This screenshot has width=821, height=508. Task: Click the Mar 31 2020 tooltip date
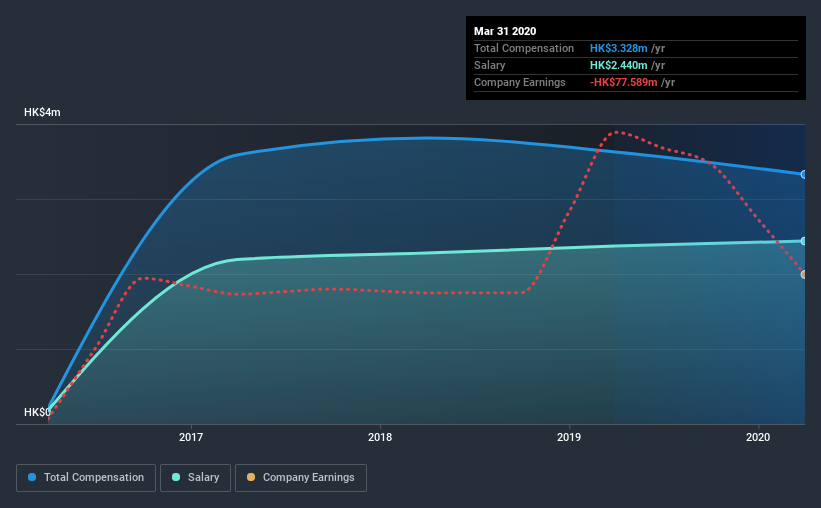point(505,31)
